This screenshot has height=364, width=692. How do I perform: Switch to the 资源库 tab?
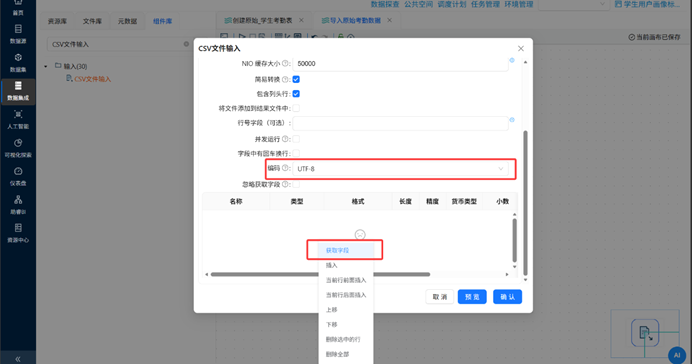click(x=57, y=21)
